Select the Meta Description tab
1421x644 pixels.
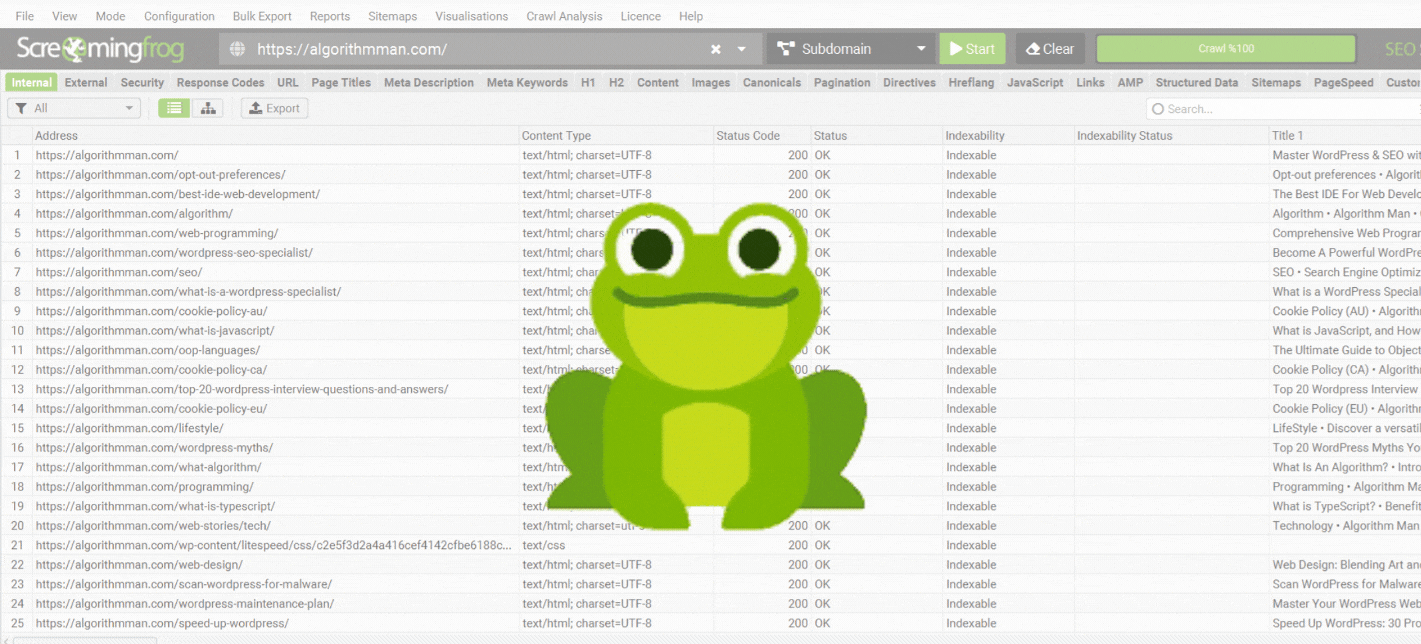(x=429, y=83)
